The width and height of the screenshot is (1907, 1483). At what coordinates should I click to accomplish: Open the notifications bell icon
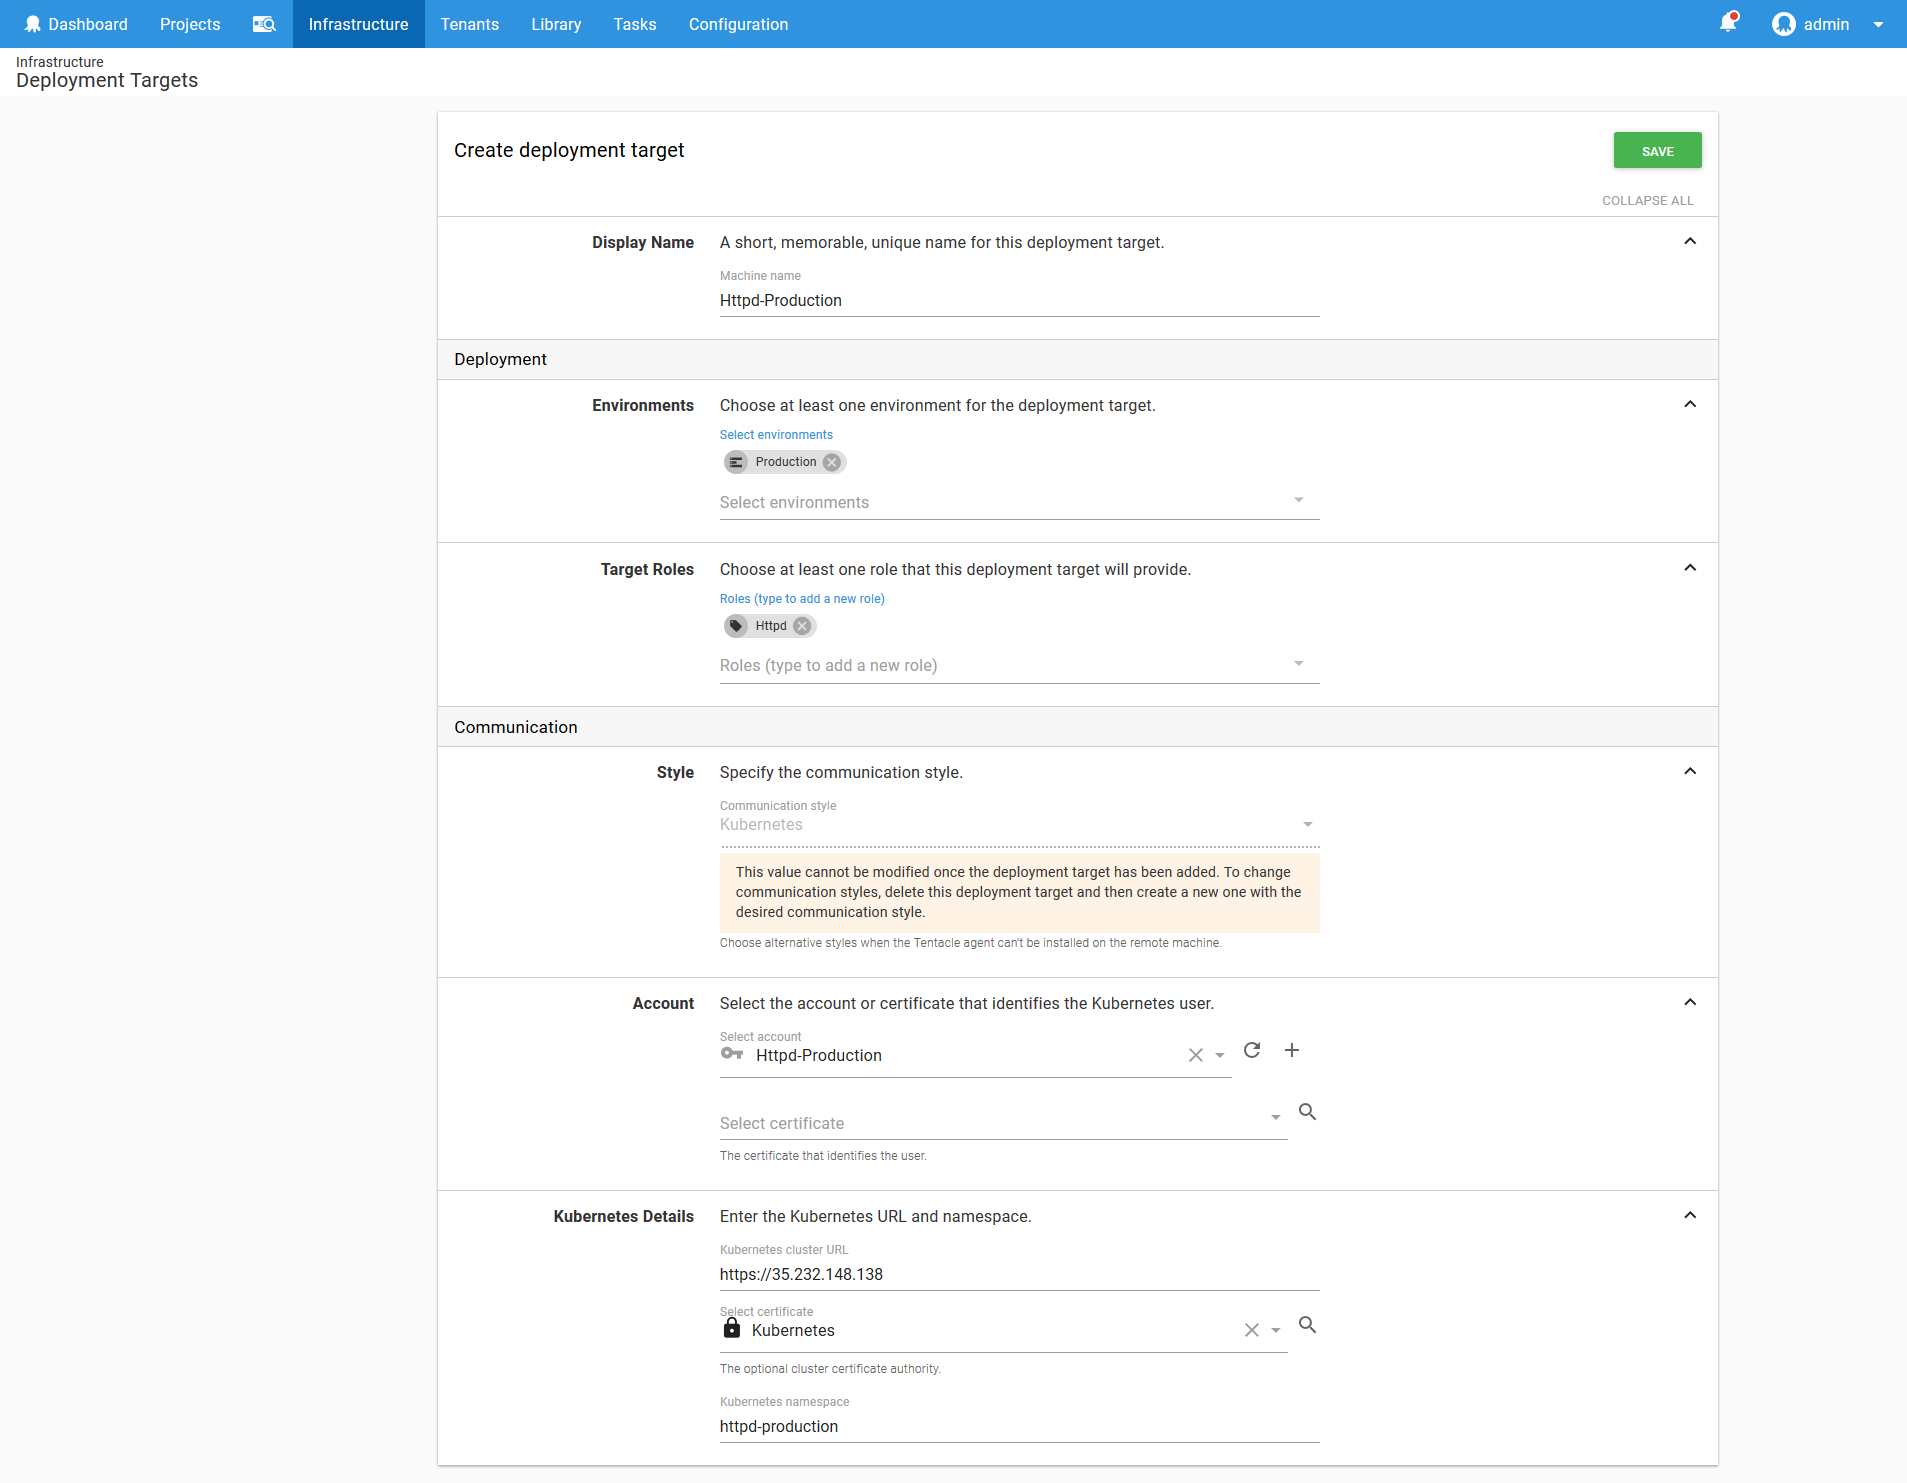tap(1727, 23)
